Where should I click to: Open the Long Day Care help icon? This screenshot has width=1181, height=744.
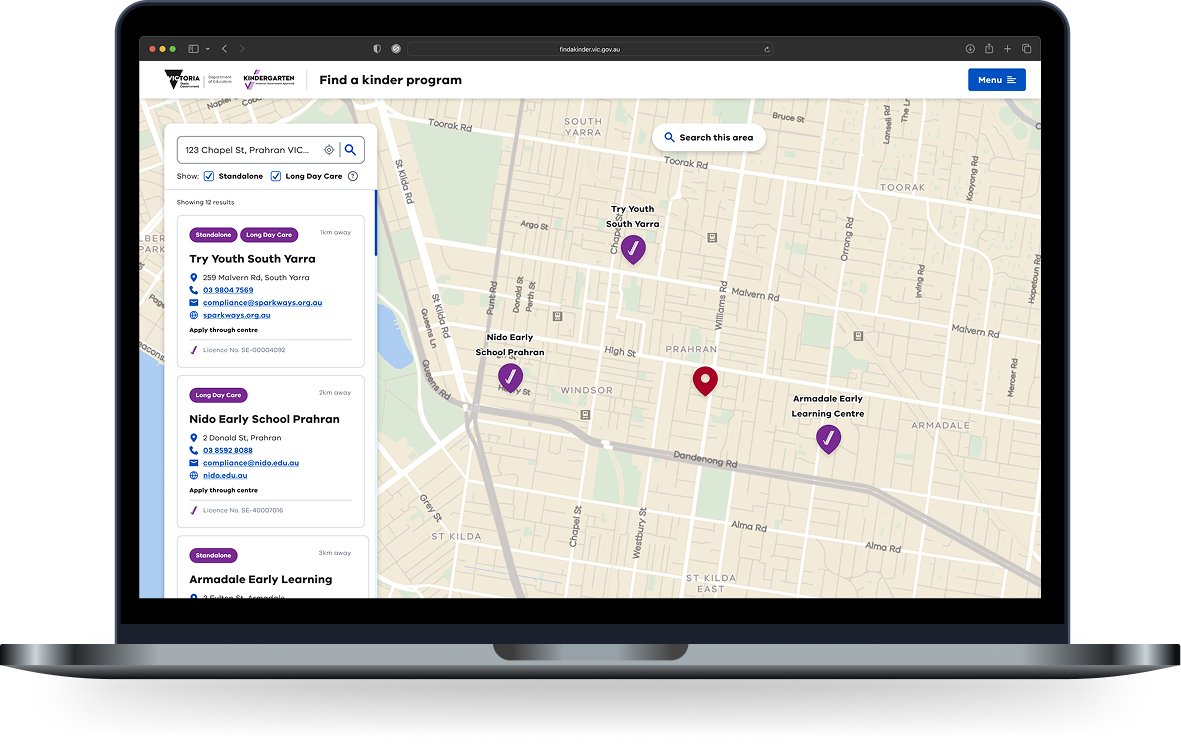[x=352, y=176]
